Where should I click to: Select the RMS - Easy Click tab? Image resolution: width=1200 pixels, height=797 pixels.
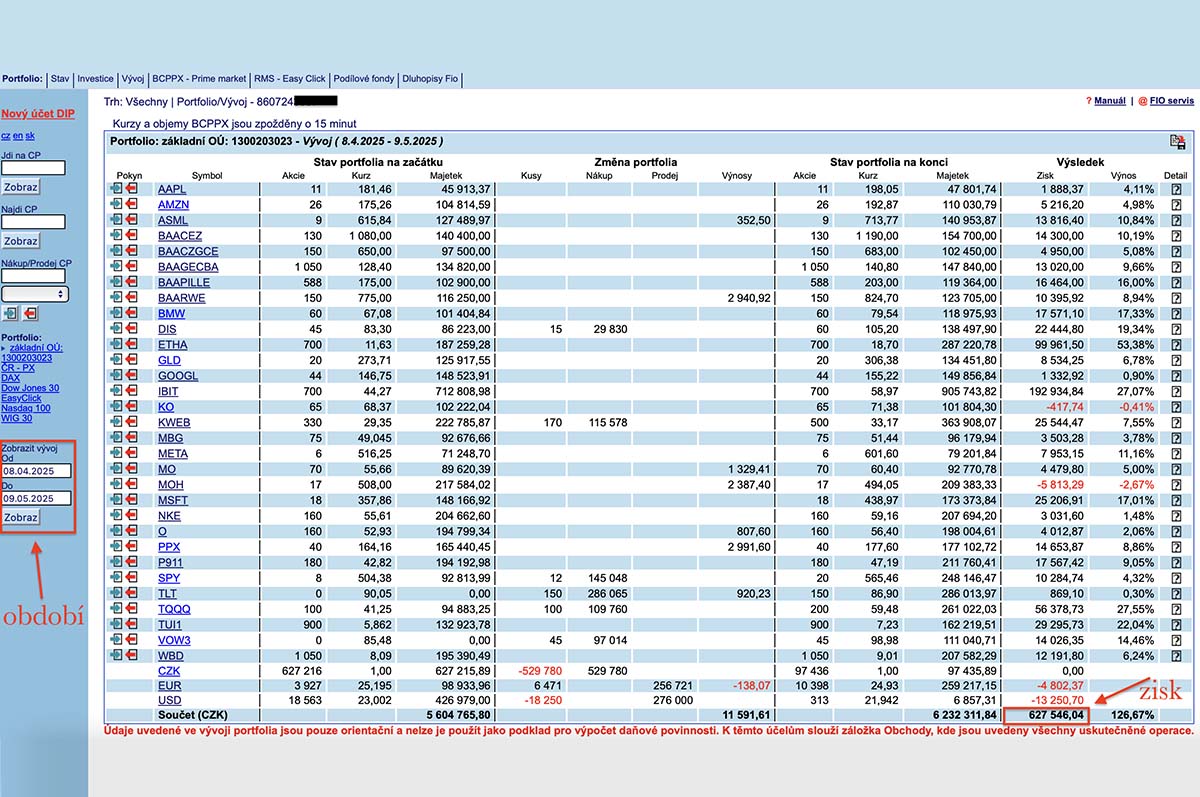click(x=290, y=79)
